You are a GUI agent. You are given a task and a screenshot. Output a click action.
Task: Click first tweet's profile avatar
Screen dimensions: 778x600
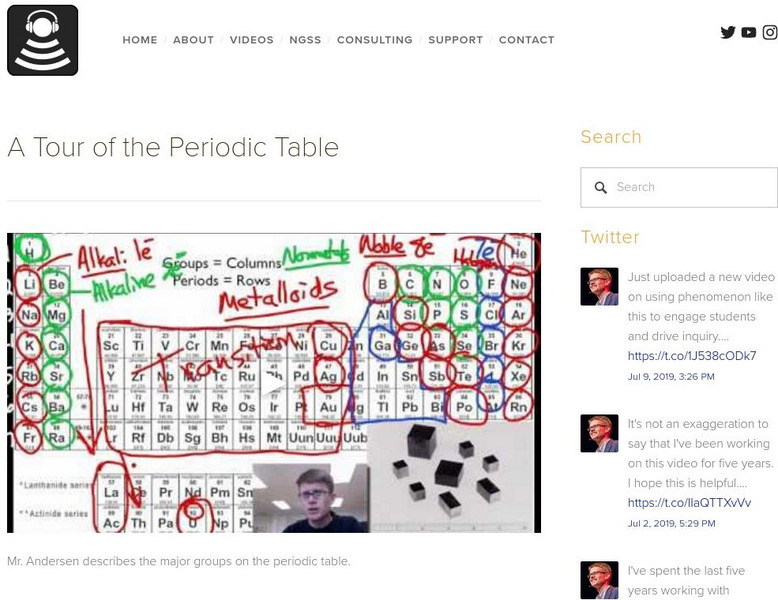pos(599,286)
